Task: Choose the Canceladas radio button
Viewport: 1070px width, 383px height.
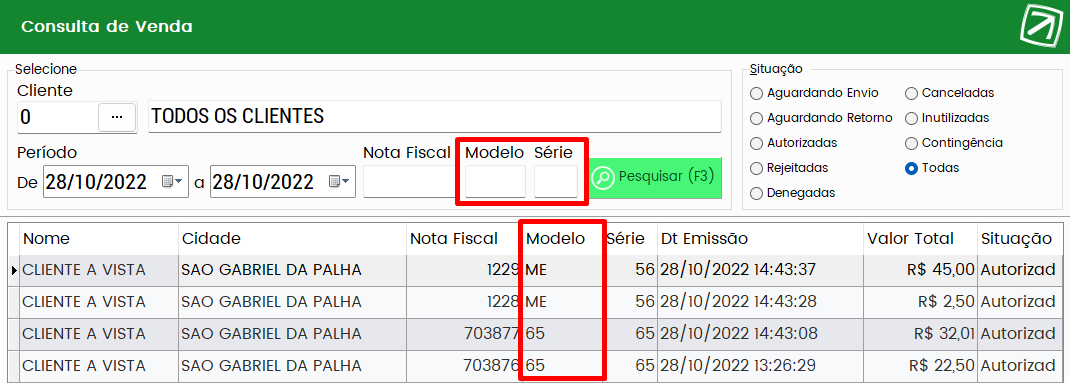Action: (x=911, y=93)
